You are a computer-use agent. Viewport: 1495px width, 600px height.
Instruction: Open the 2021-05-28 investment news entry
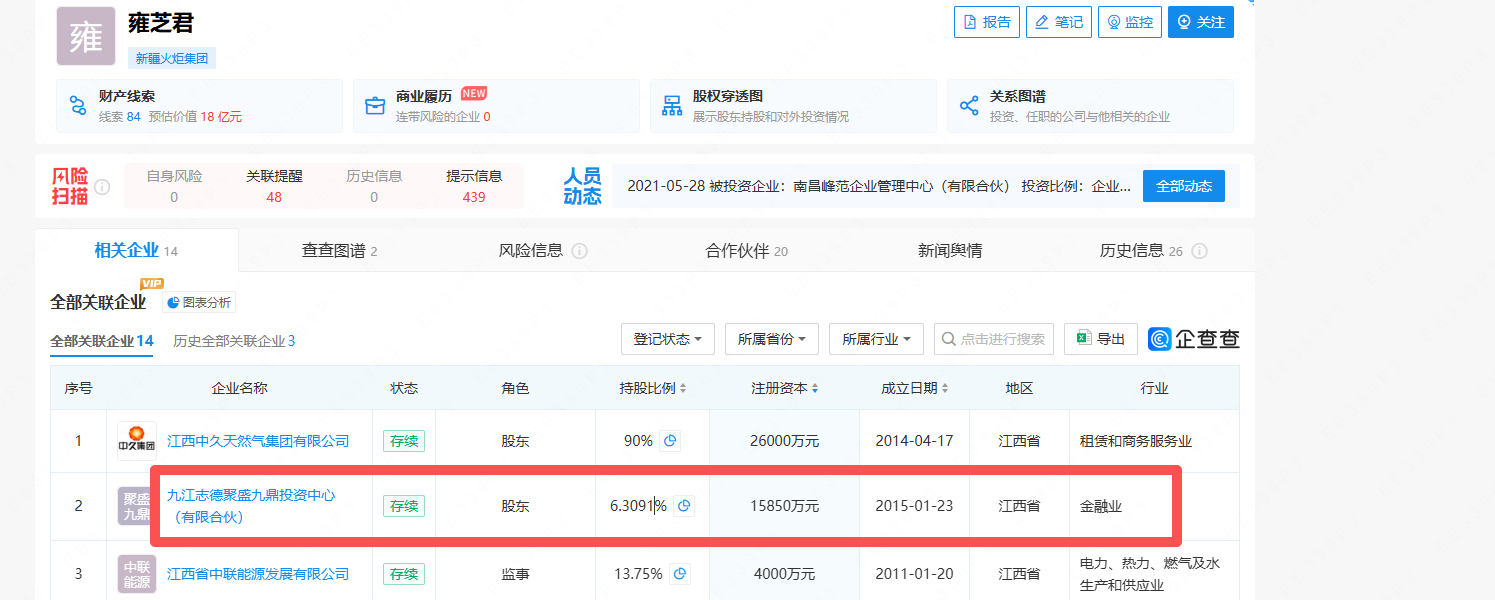coord(879,186)
